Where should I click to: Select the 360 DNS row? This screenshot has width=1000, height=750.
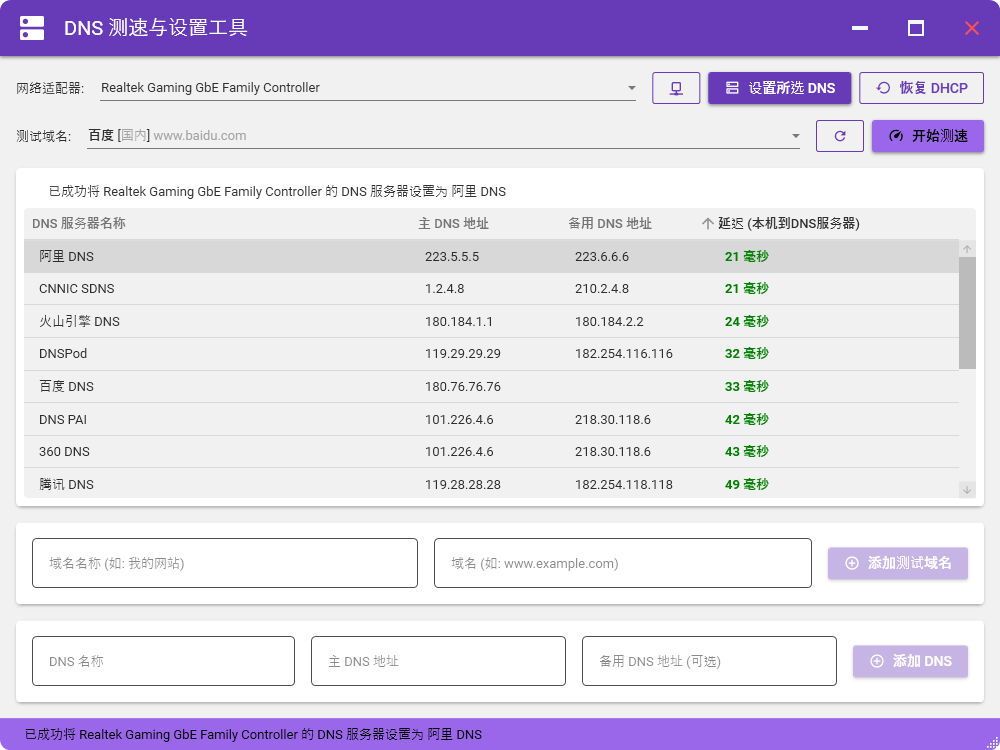point(491,452)
